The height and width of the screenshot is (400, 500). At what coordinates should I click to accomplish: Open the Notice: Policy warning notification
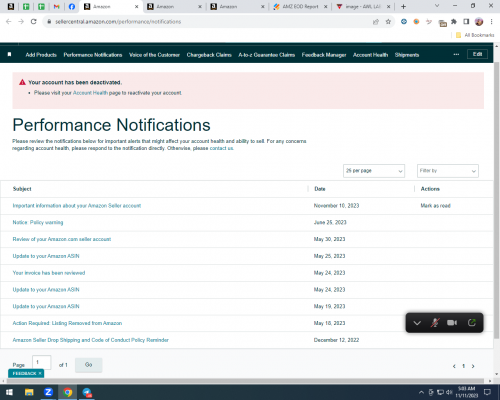pos(38,222)
